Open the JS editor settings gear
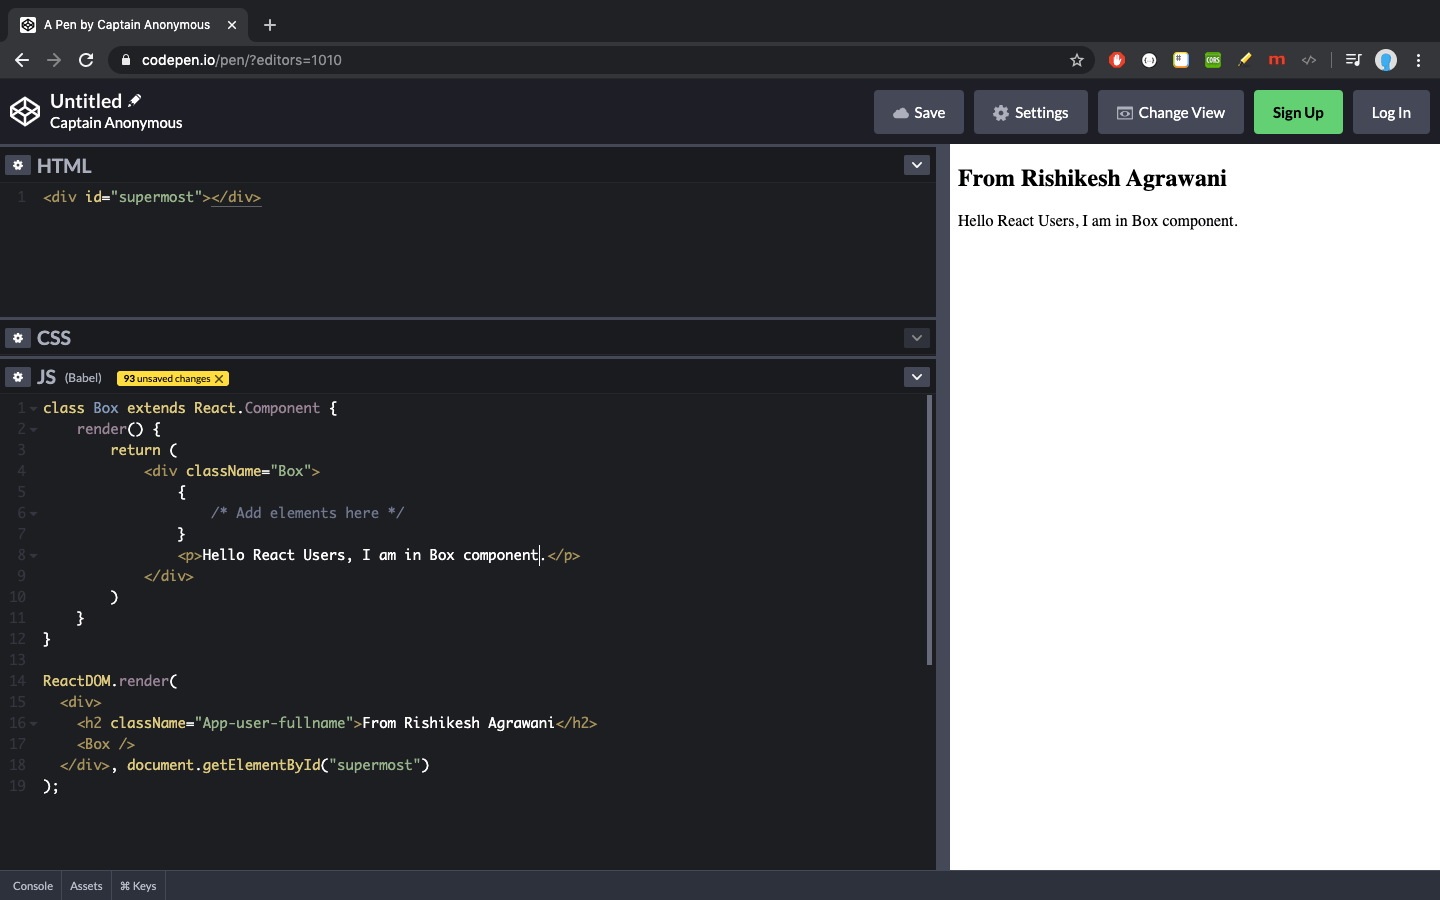 18,377
